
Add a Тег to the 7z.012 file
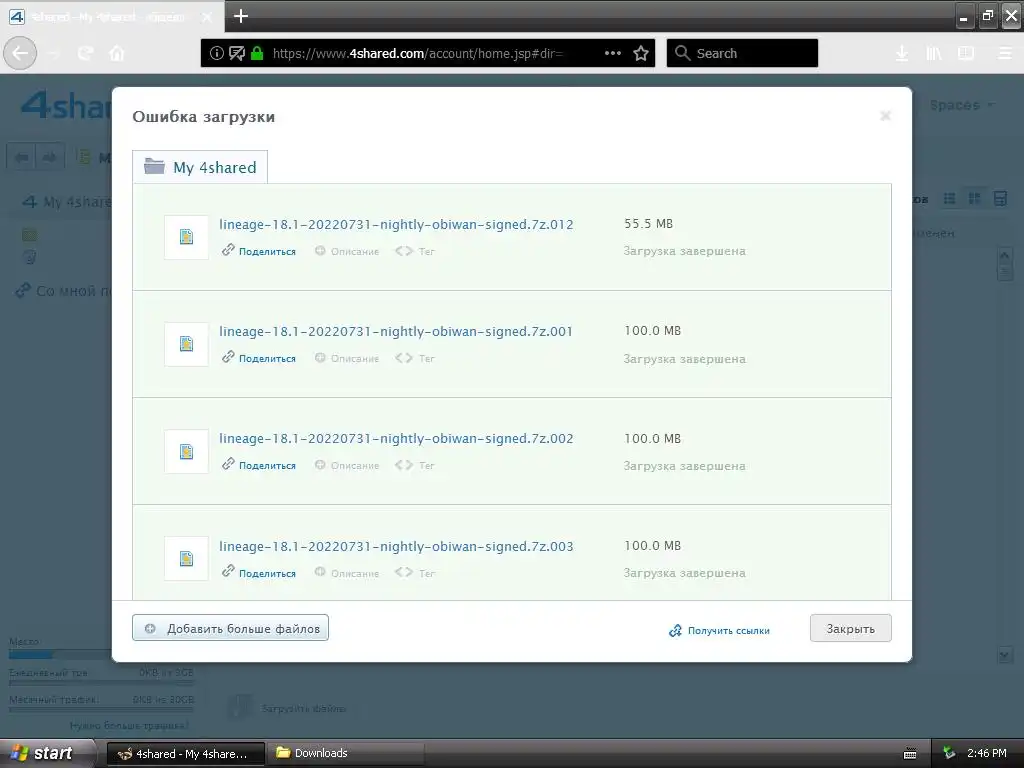[x=415, y=251]
